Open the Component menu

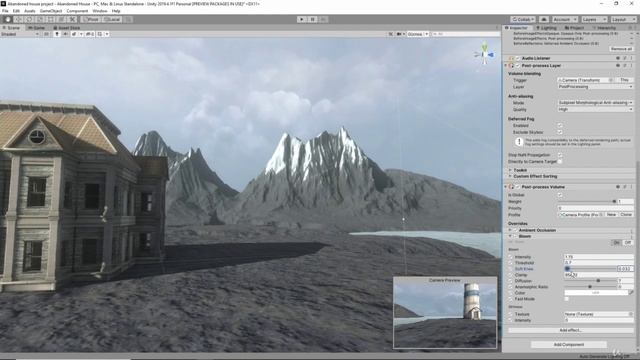pyautogui.click(x=77, y=11)
